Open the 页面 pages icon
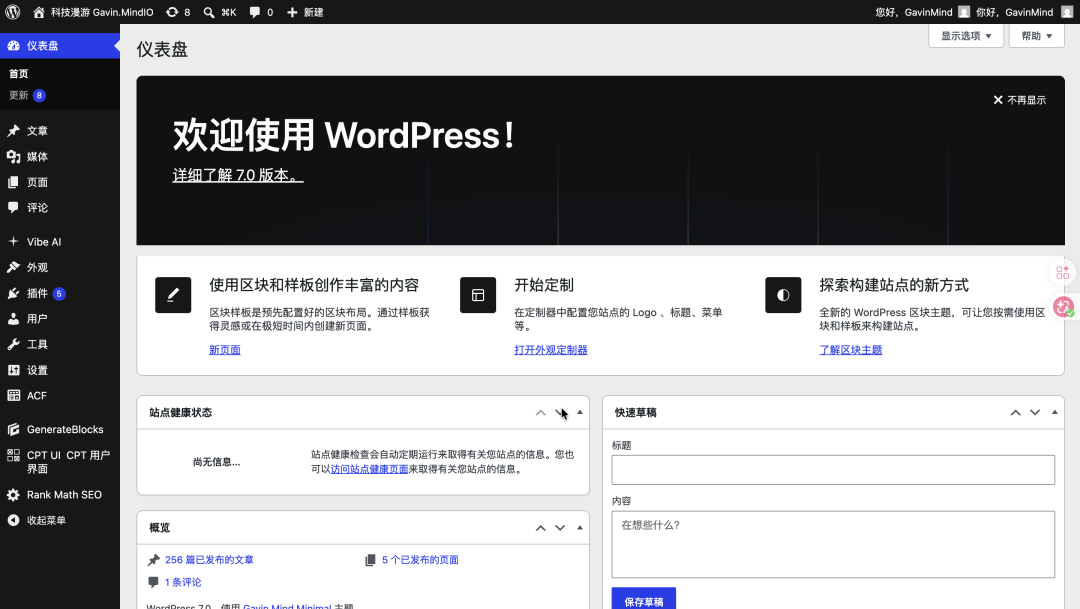 click(x=13, y=182)
